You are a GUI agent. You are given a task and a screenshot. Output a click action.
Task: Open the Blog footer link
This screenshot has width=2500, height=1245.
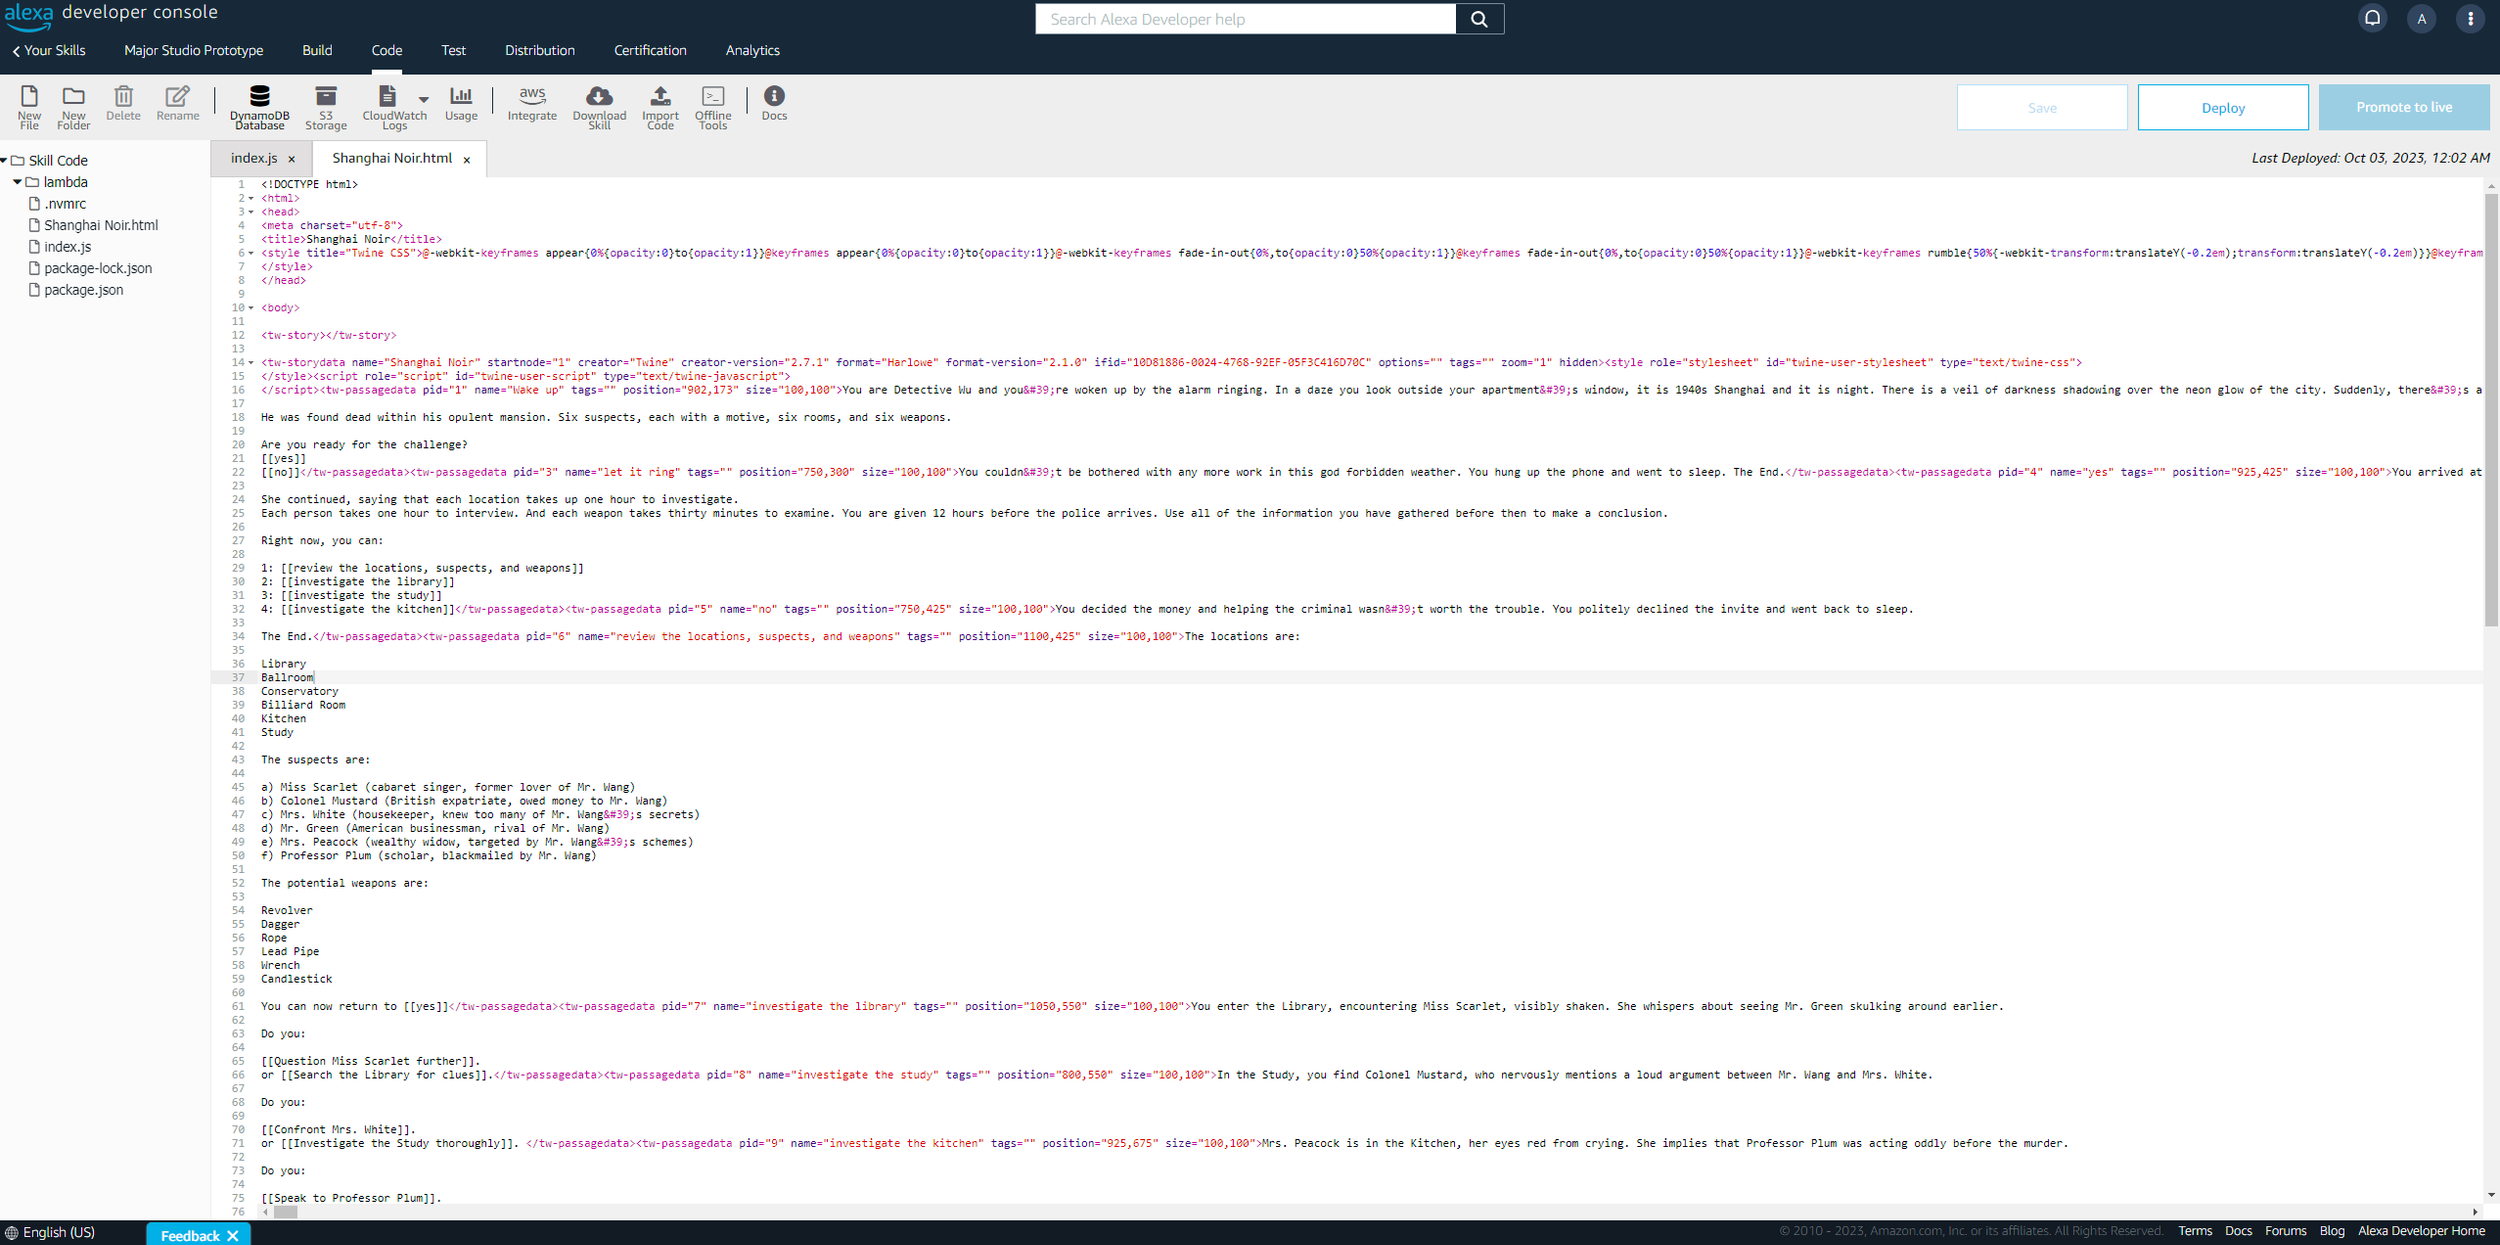pyautogui.click(x=2332, y=1231)
